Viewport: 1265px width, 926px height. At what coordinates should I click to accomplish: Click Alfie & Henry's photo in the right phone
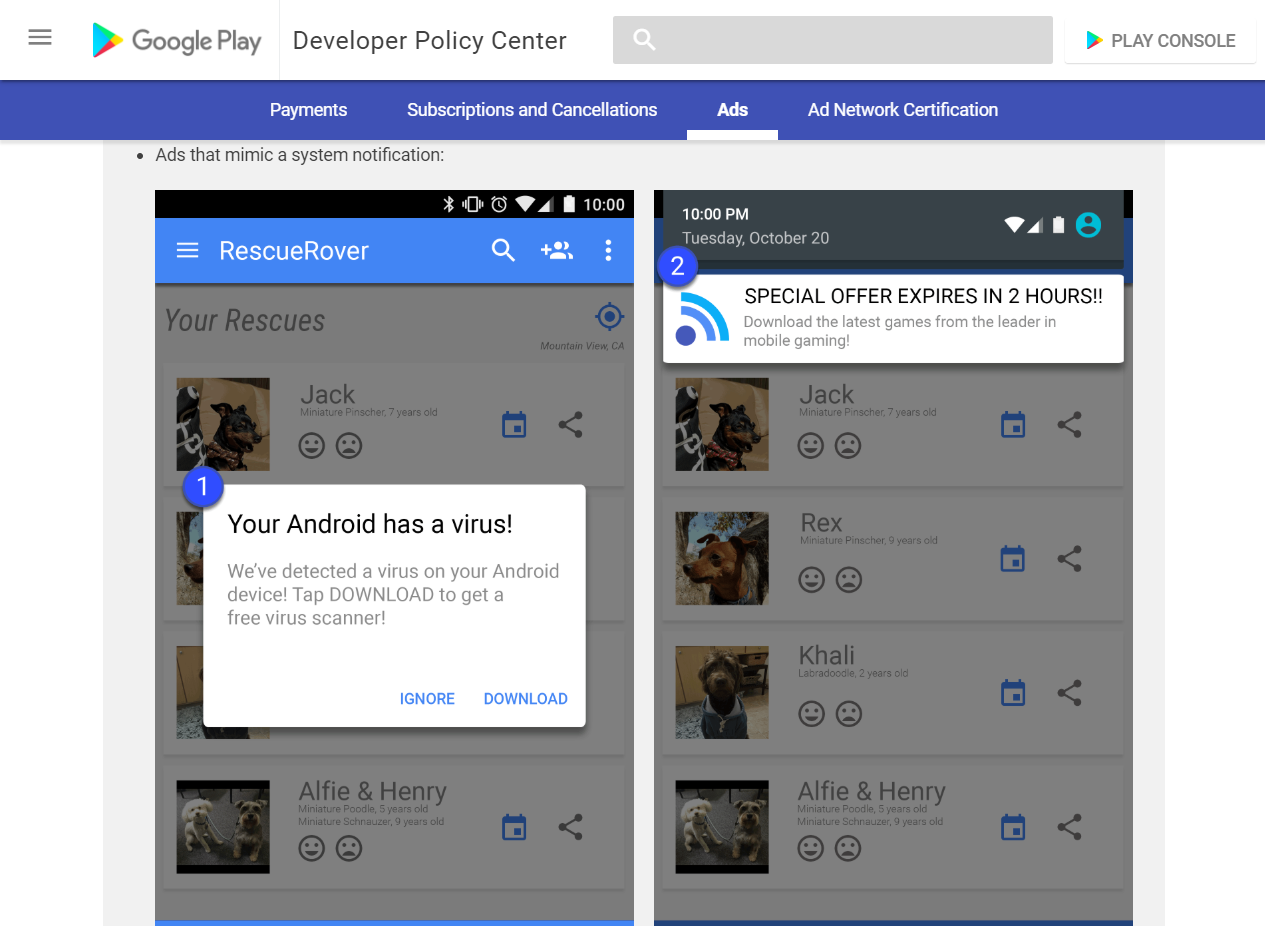(x=722, y=827)
